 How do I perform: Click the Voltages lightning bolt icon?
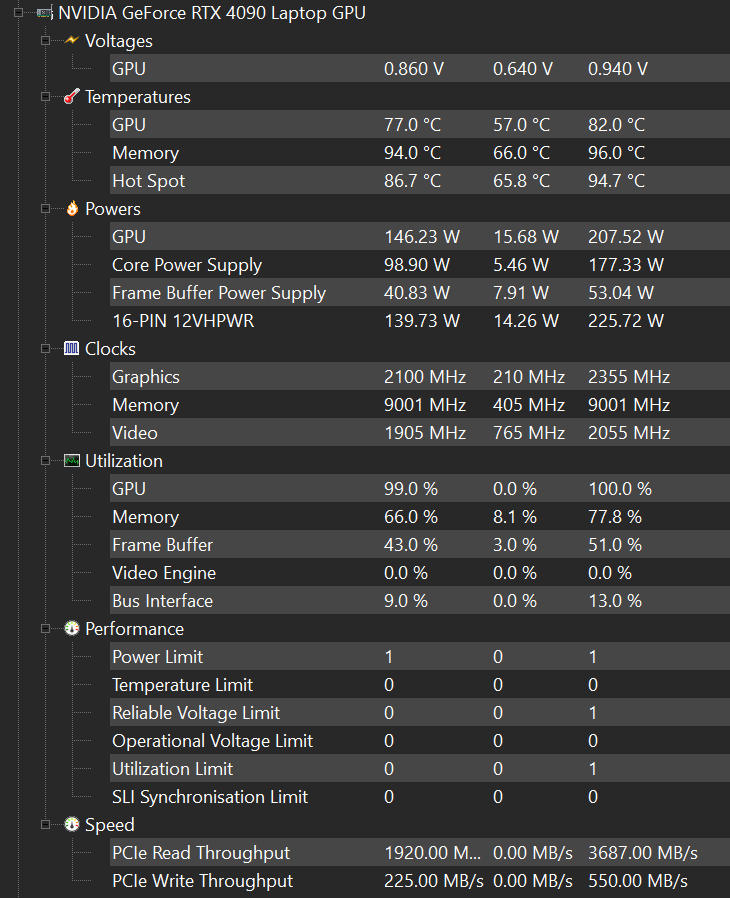[72, 41]
